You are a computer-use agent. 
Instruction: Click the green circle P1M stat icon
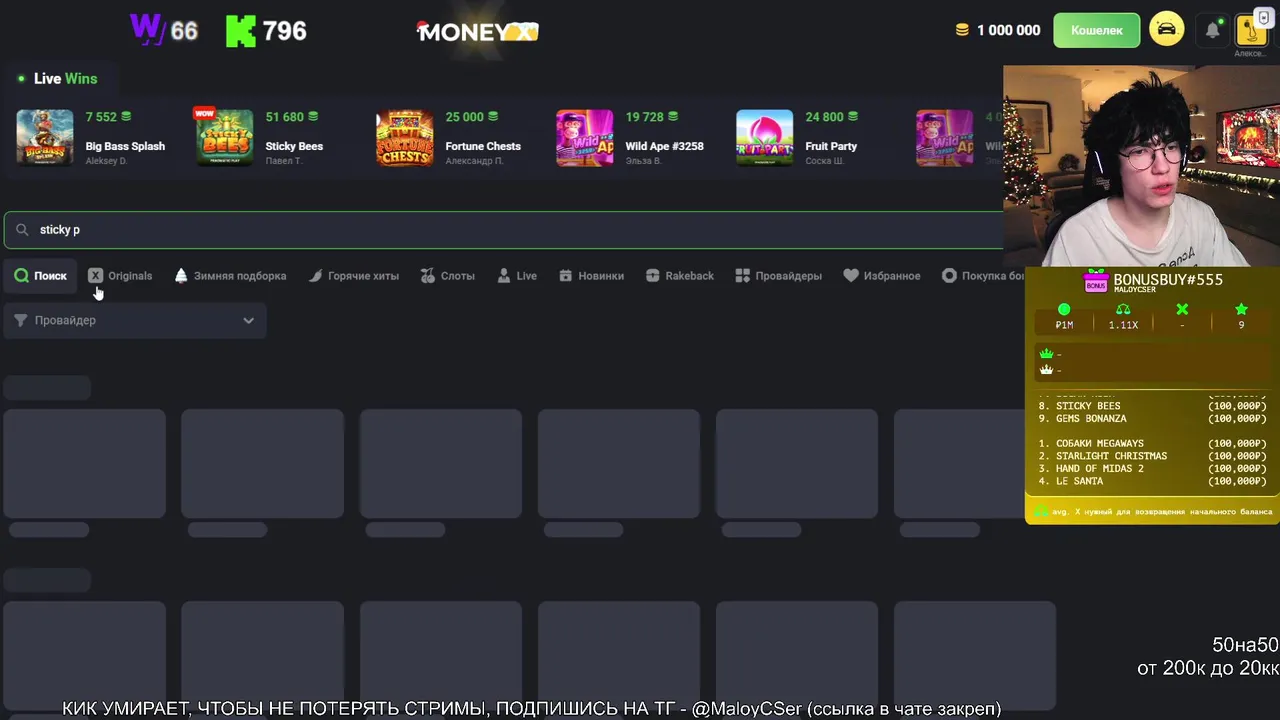tap(1064, 310)
